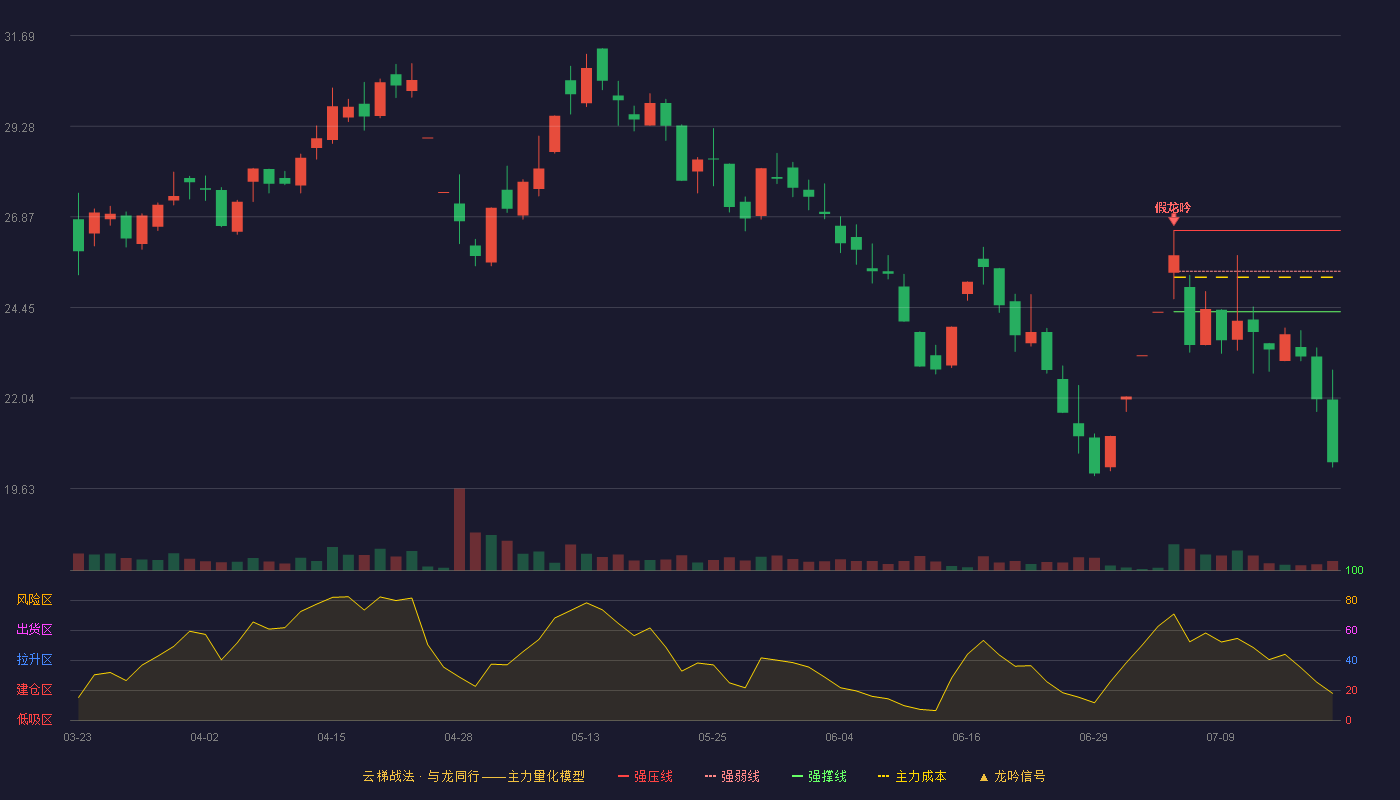Click the 31.69 price axis label
This screenshot has width=1400, height=800.
(19, 37)
